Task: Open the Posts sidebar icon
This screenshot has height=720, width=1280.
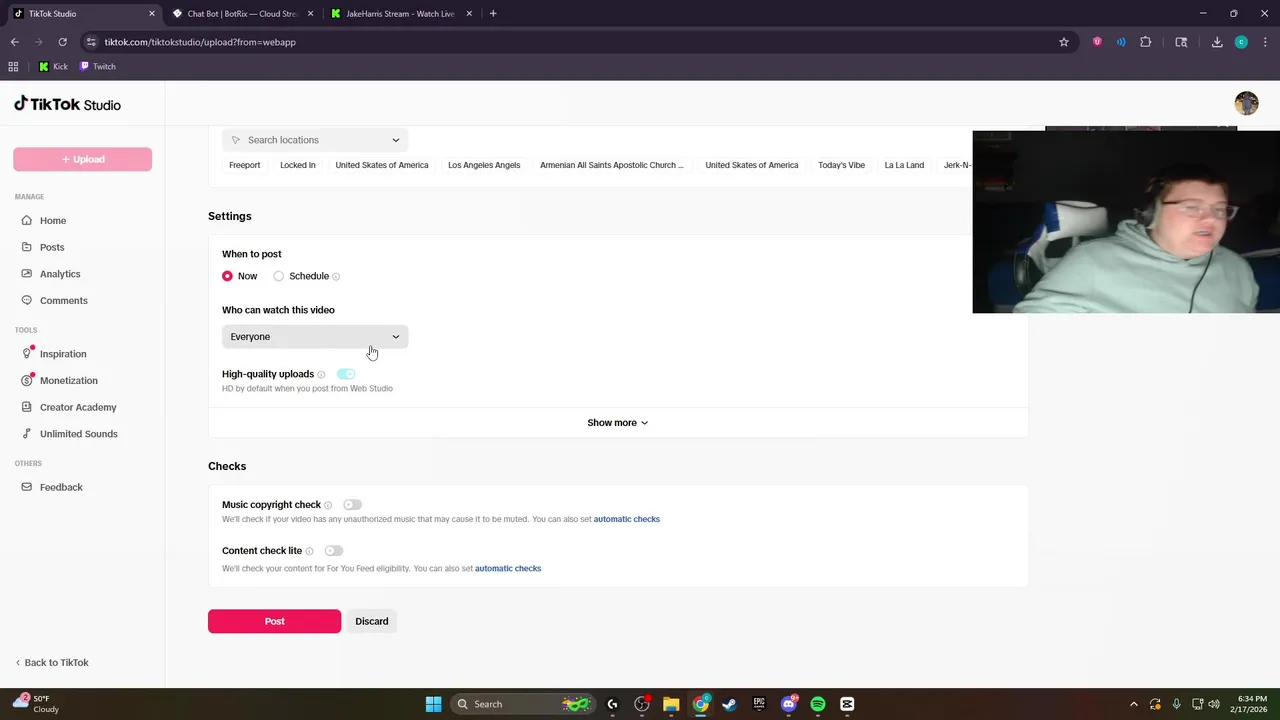Action: [26, 247]
